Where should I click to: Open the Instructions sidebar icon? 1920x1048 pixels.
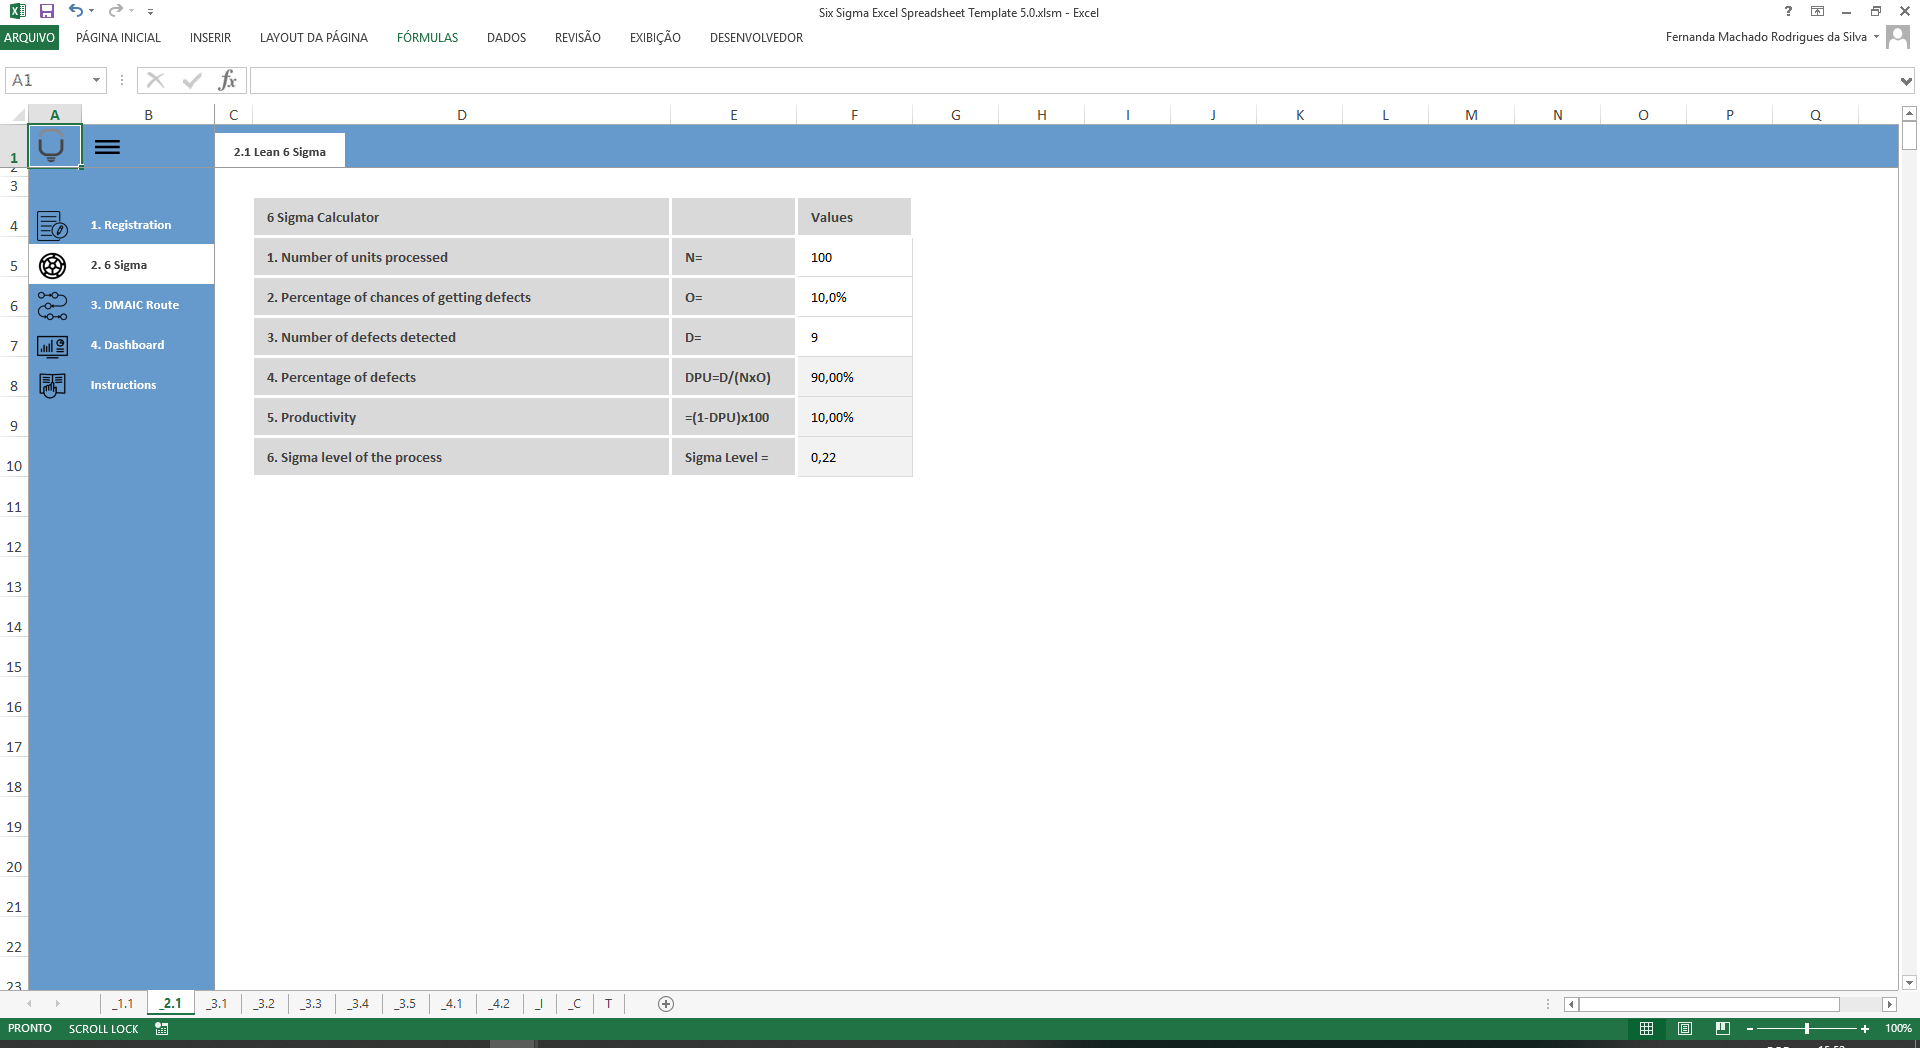(x=53, y=385)
